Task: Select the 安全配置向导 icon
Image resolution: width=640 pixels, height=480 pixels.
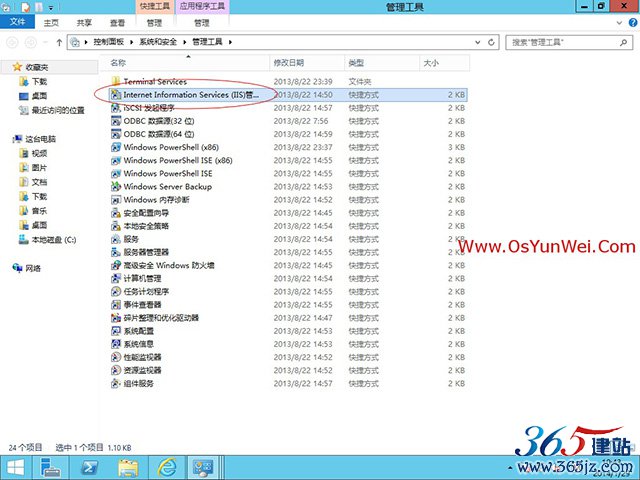Action: pyautogui.click(x=116, y=213)
